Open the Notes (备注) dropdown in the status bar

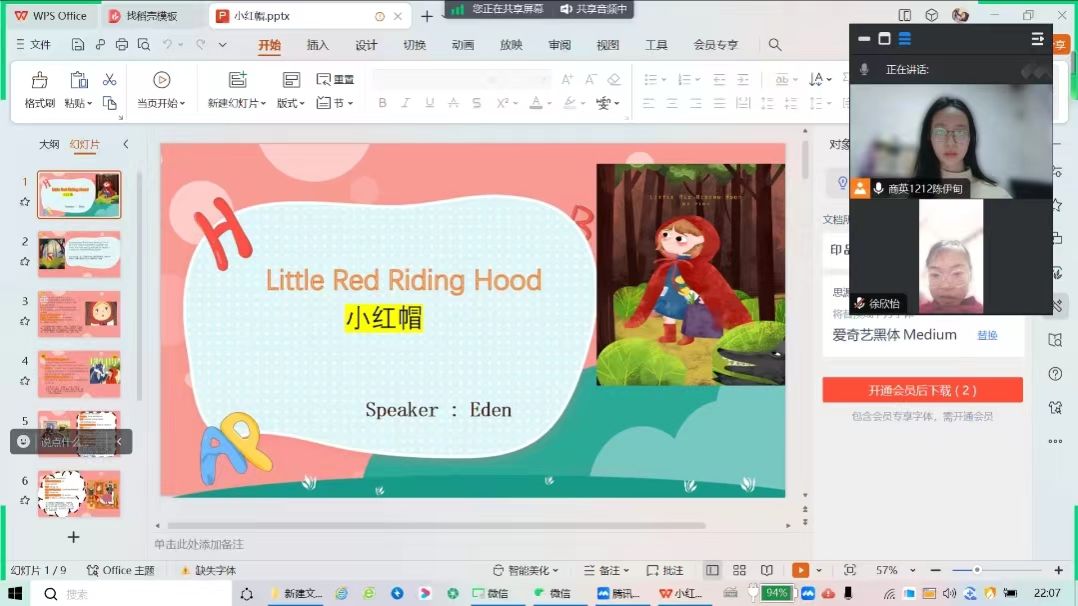click(606, 570)
